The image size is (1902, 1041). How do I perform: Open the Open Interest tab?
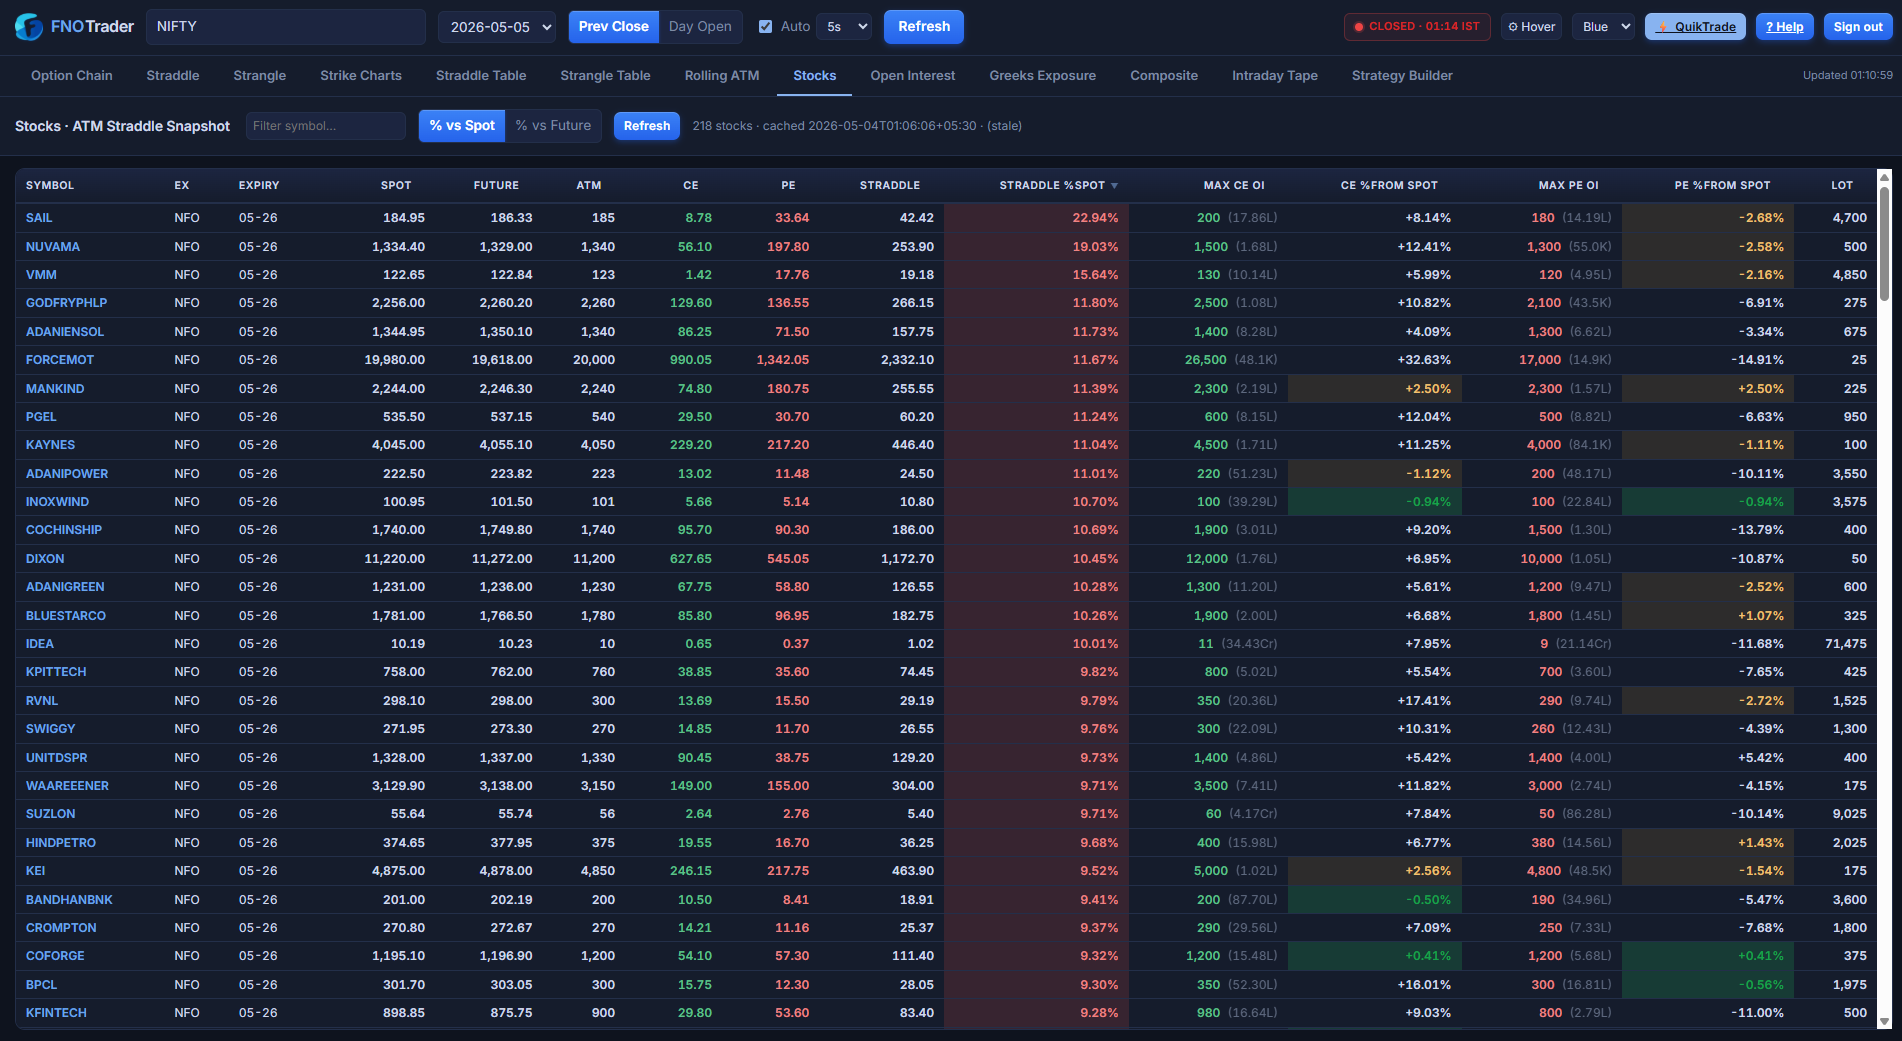pos(913,76)
